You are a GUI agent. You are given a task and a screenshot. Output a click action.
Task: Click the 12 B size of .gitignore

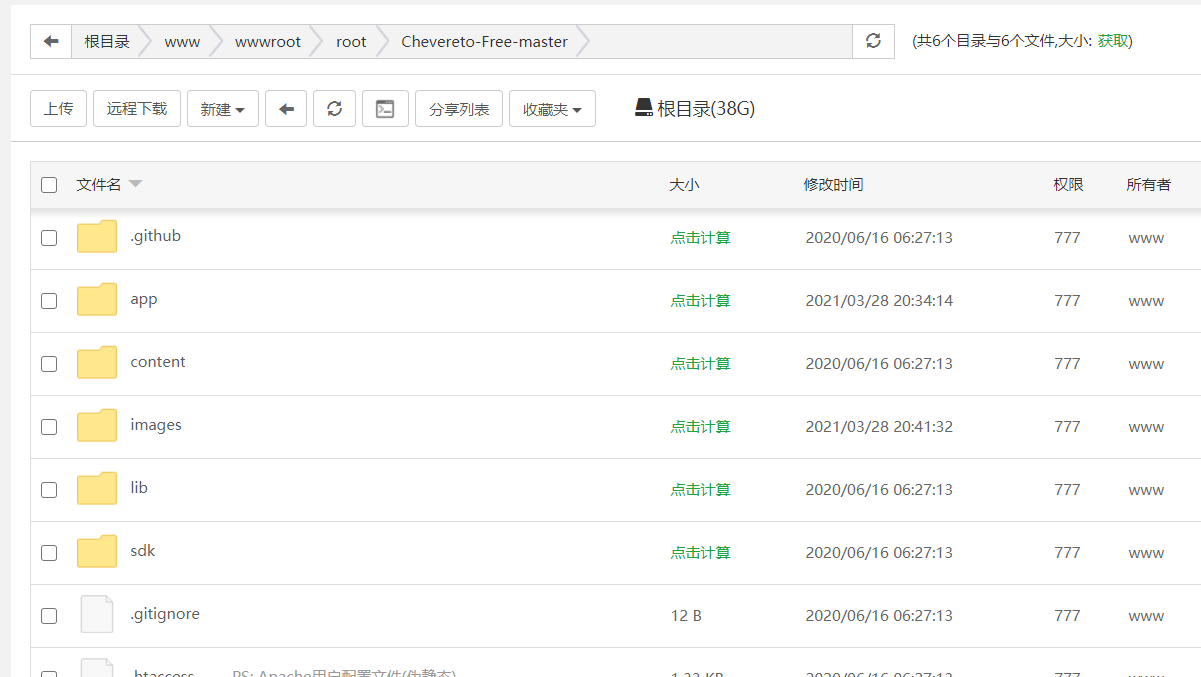coord(686,616)
